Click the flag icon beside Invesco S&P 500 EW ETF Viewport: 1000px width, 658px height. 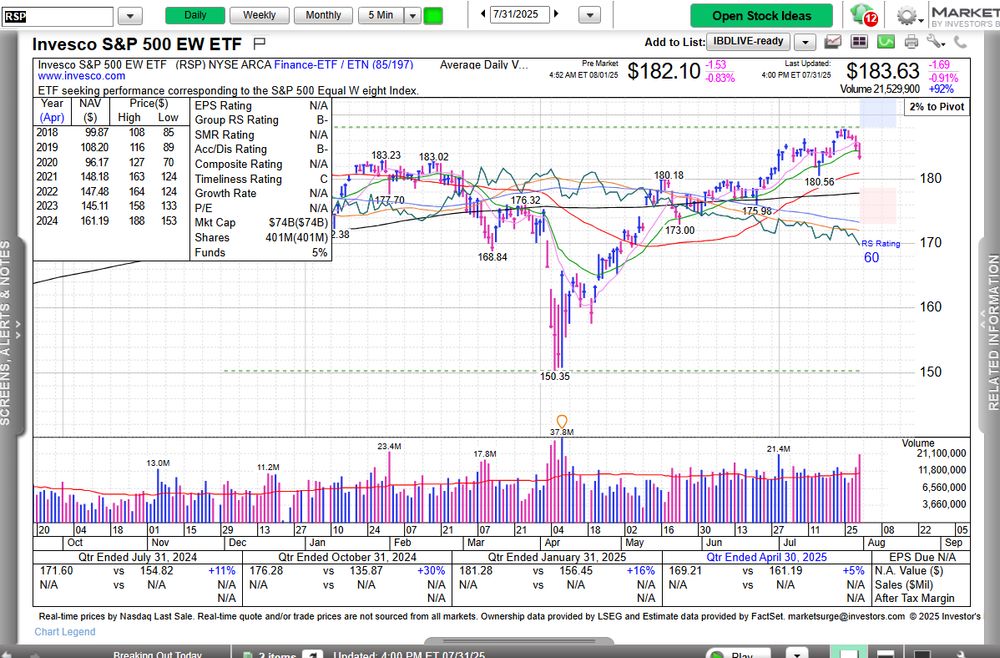[259, 43]
